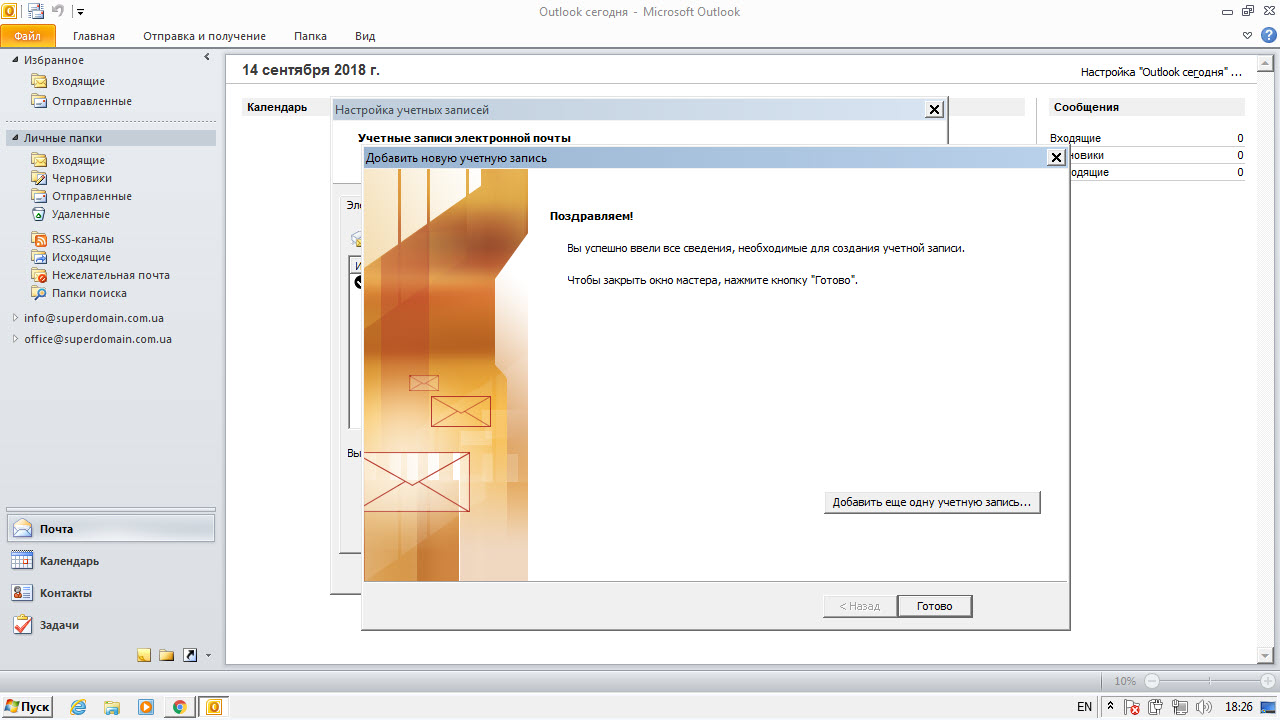Click the zoom slider track in status bar
The height and width of the screenshot is (720, 1280).
(1209, 681)
